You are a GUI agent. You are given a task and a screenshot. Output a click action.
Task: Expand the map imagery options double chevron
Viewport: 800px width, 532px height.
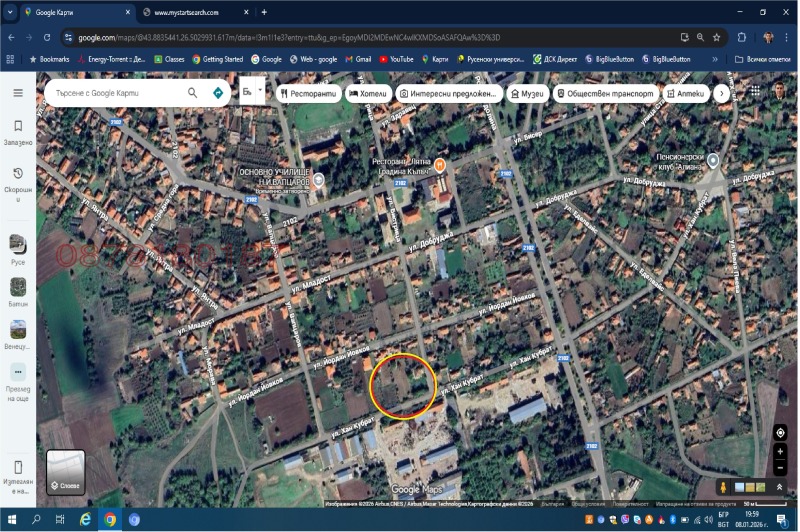[779, 488]
